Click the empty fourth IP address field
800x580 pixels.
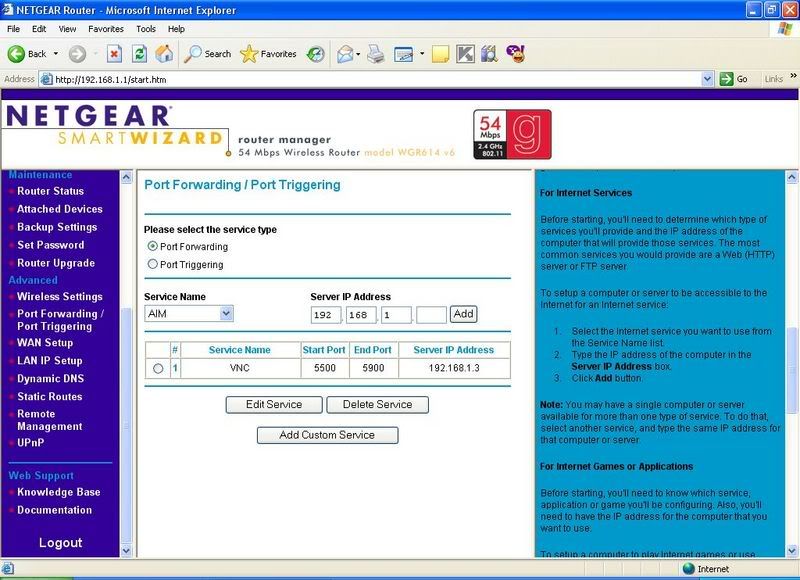point(431,315)
